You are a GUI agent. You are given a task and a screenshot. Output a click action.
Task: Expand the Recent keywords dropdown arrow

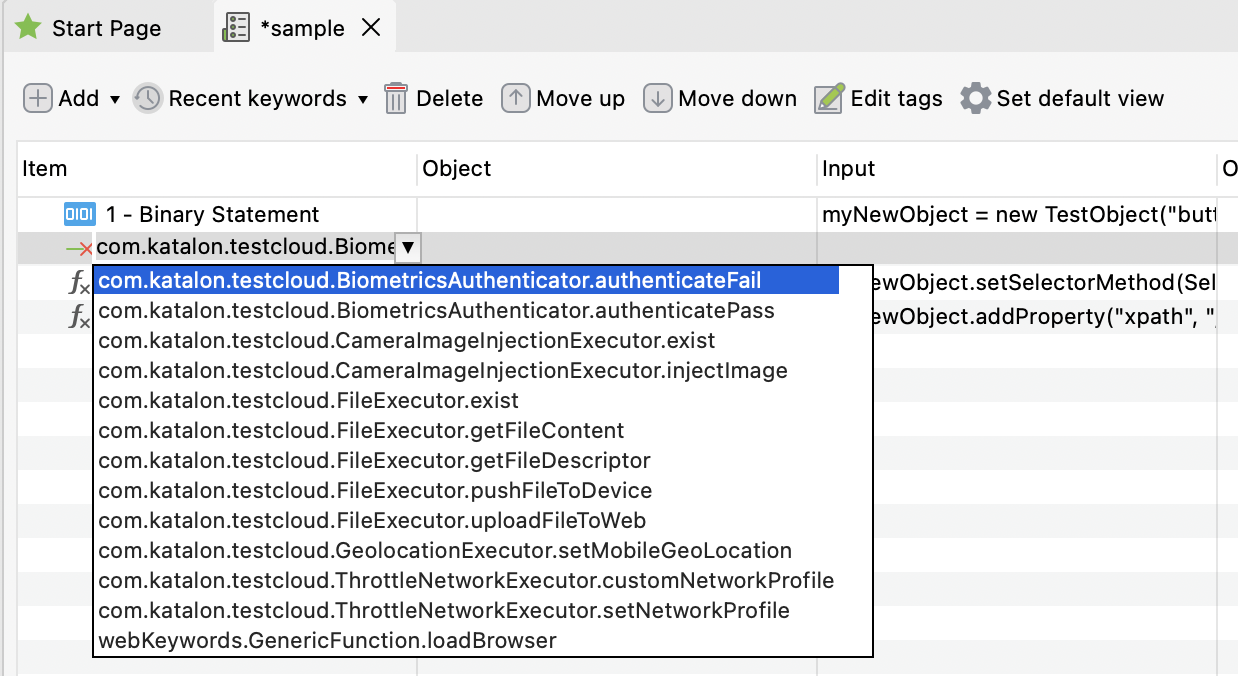(361, 98)
